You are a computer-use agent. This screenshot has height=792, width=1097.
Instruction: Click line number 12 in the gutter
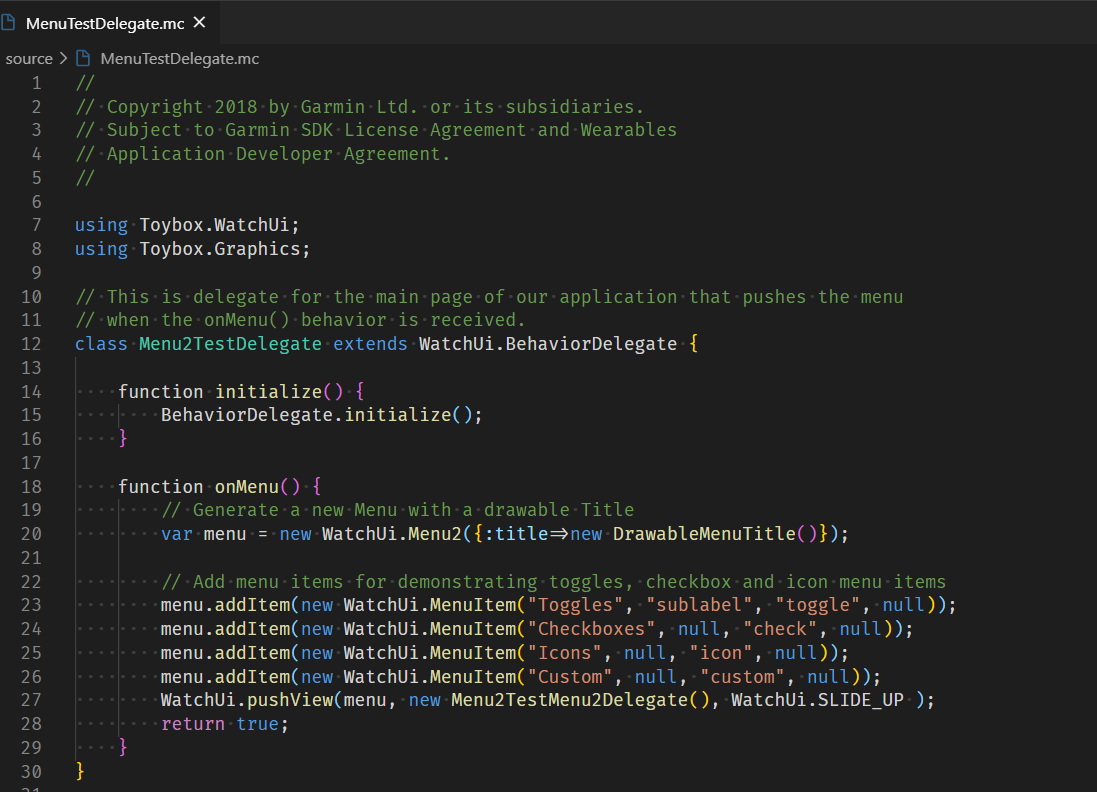pos(31,344)
